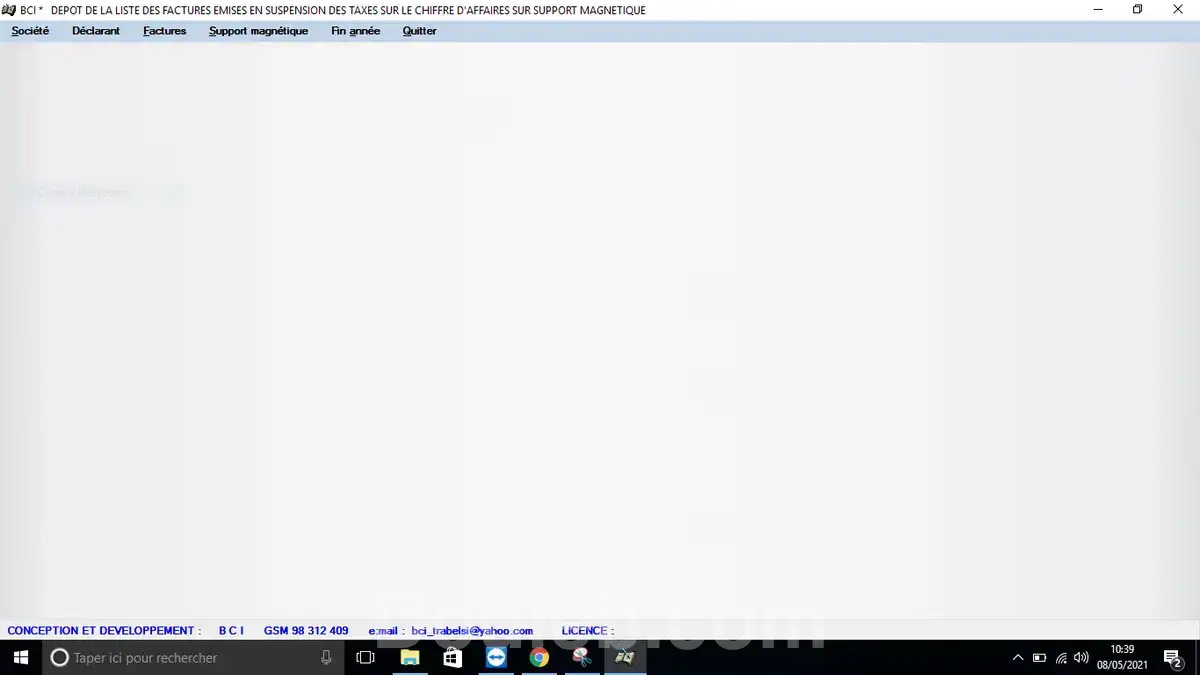Open the Société menu
1200x675 pixels.
(30, 31)
